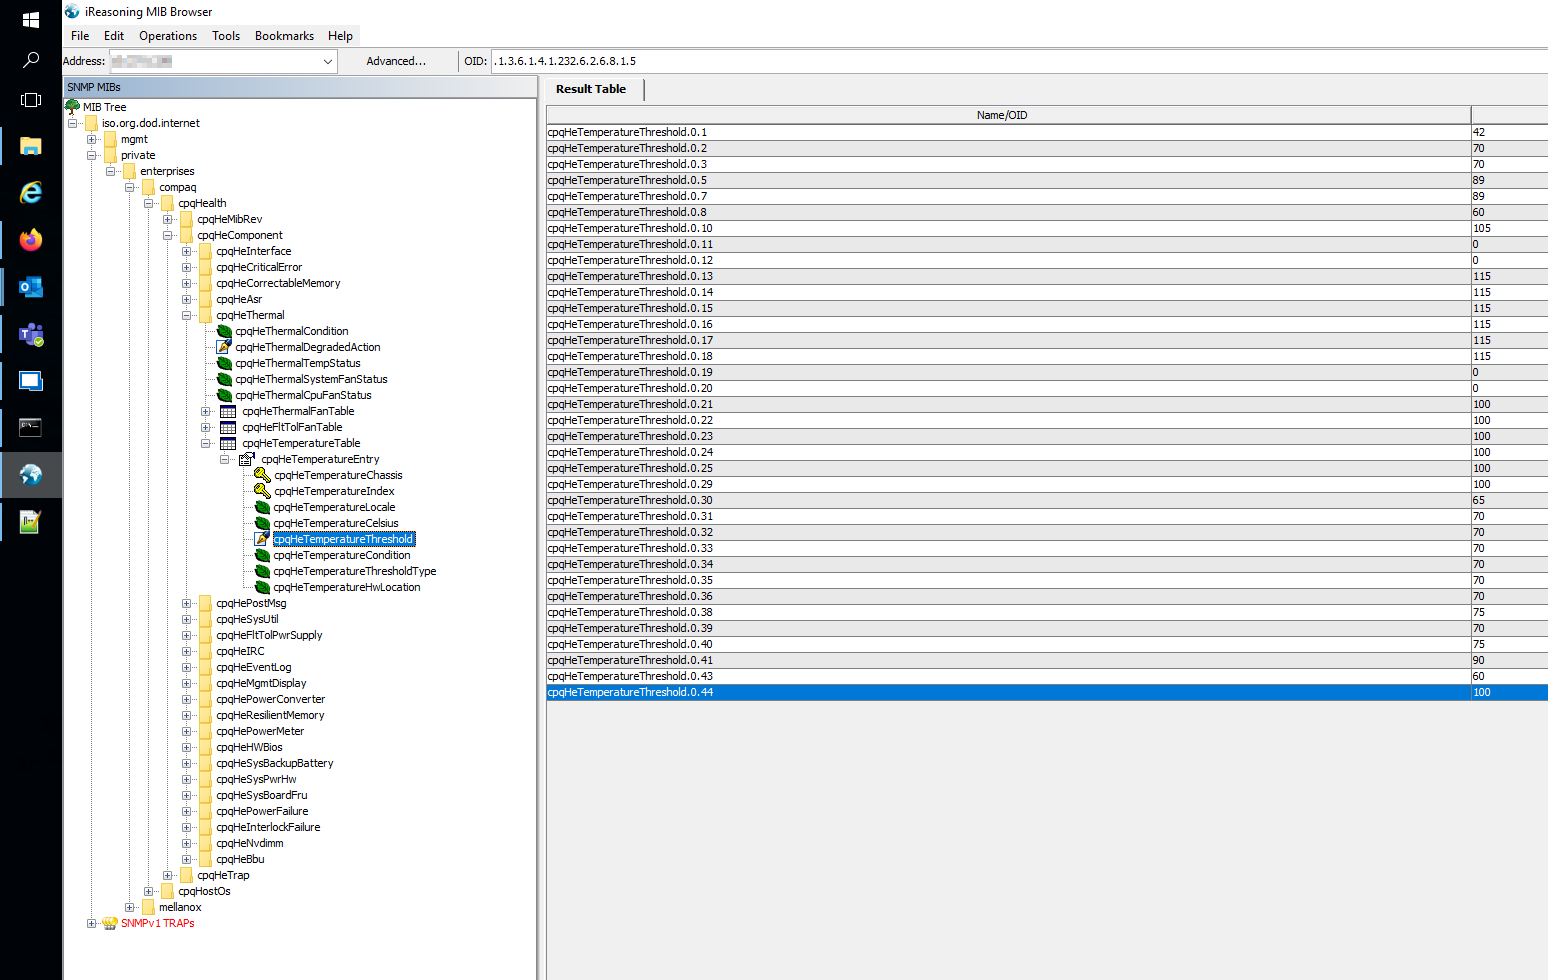Open Outlook from the taskbar
This screenshot has width=1548, height=980.
pyautogui.click(x=31, y=287)
